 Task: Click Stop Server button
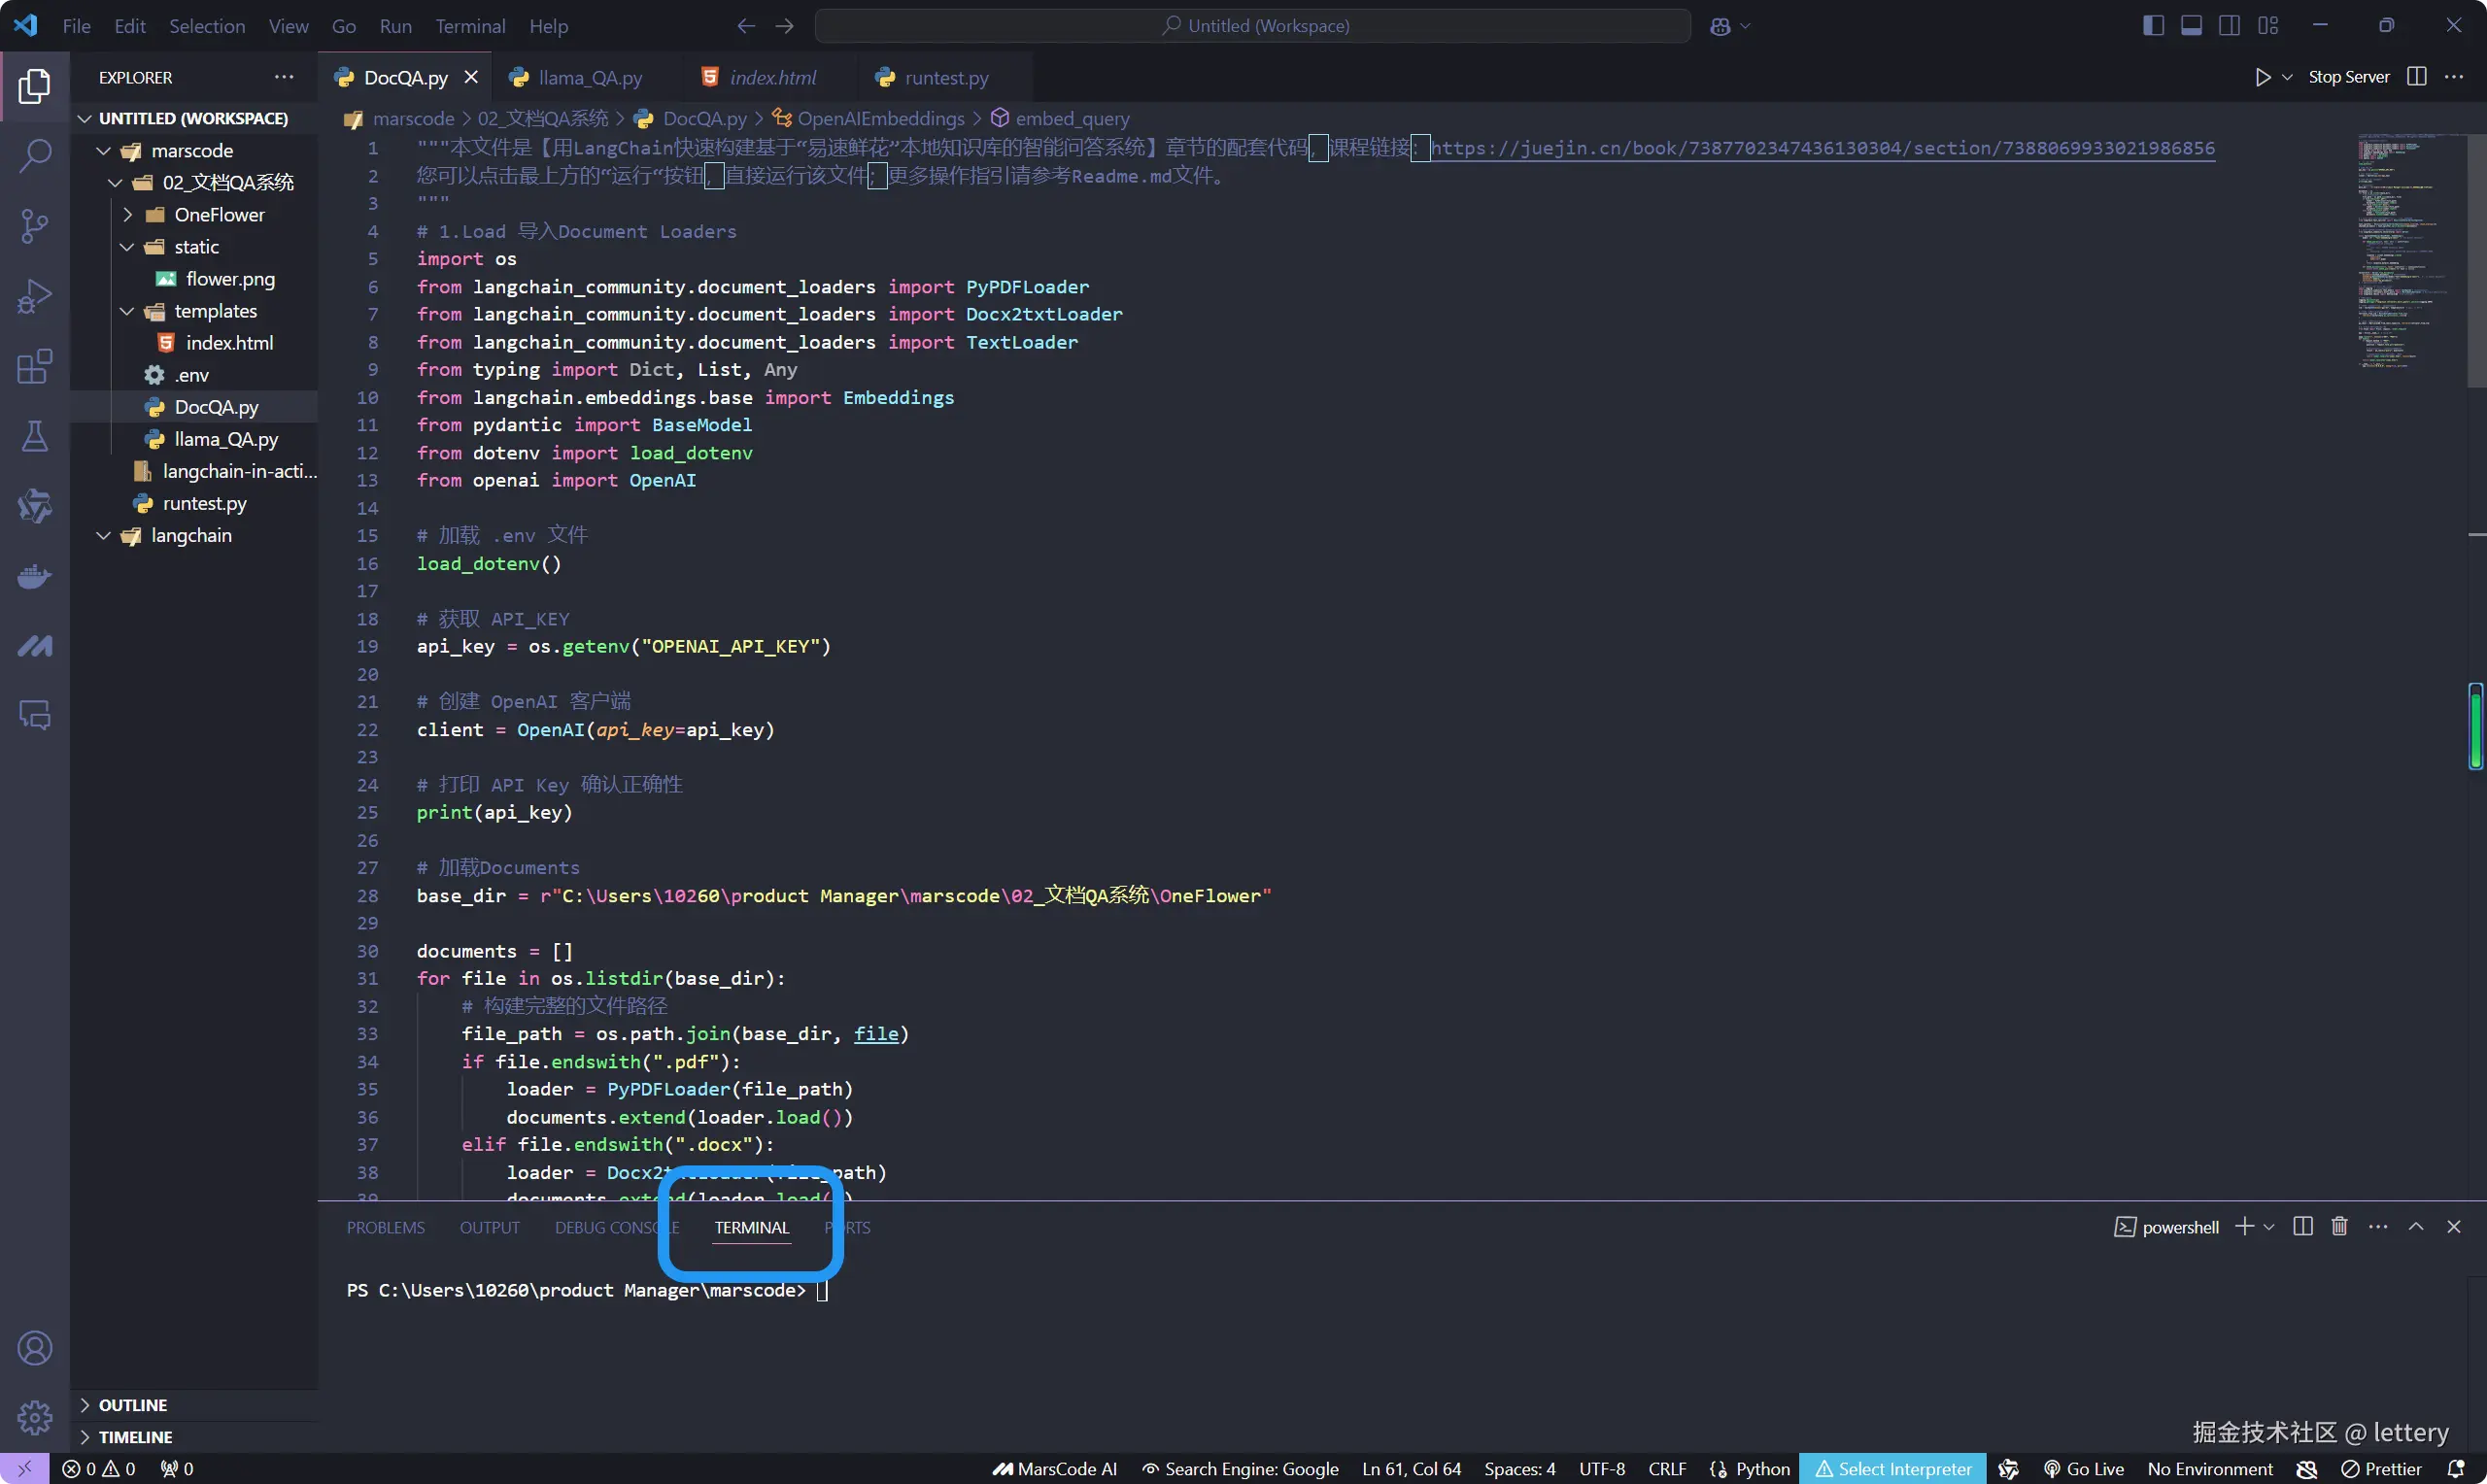tap(2348, 77)
